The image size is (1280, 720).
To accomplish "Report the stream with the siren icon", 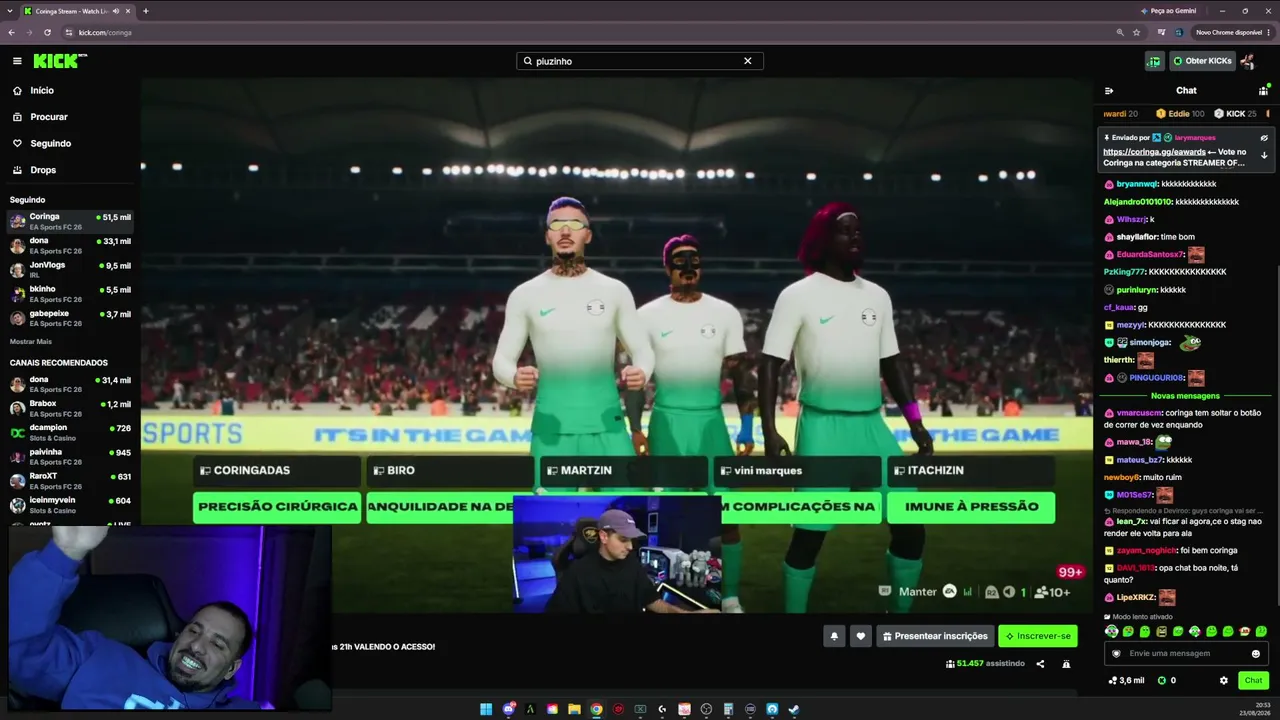I will pyautogui.click(x=1066, y=664).
